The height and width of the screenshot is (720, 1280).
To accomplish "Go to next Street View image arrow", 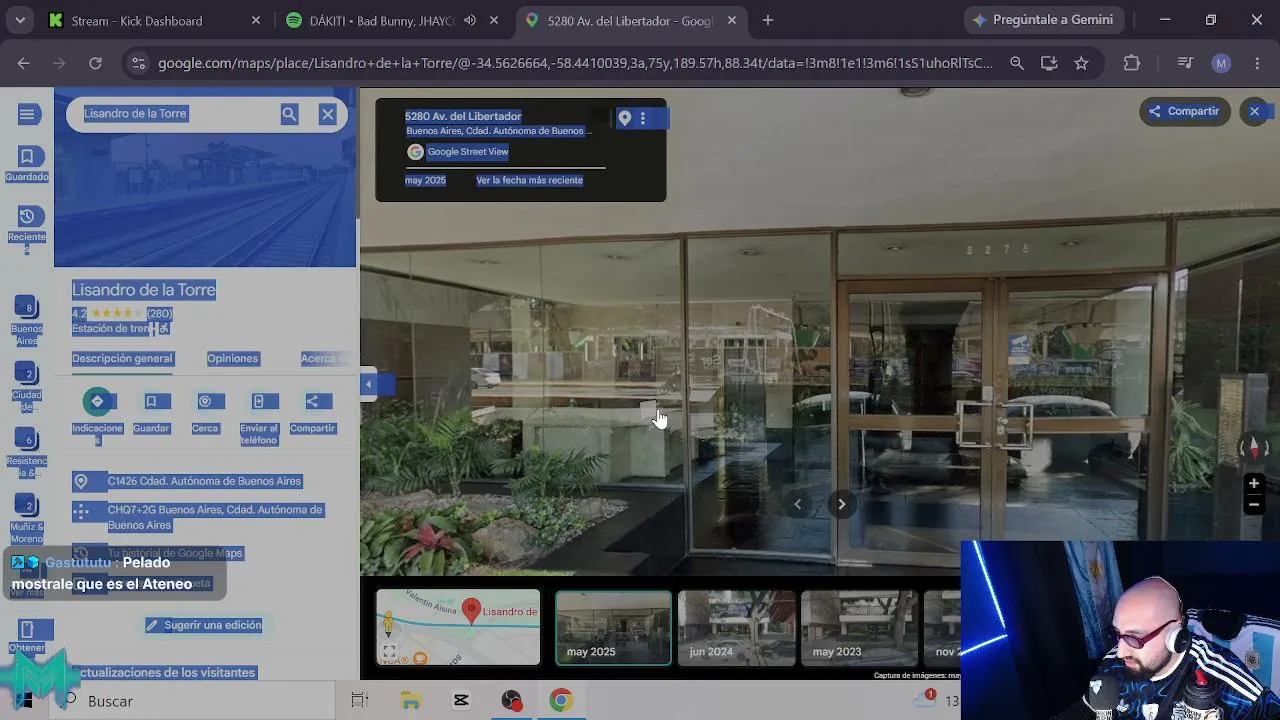I will 841,504.
